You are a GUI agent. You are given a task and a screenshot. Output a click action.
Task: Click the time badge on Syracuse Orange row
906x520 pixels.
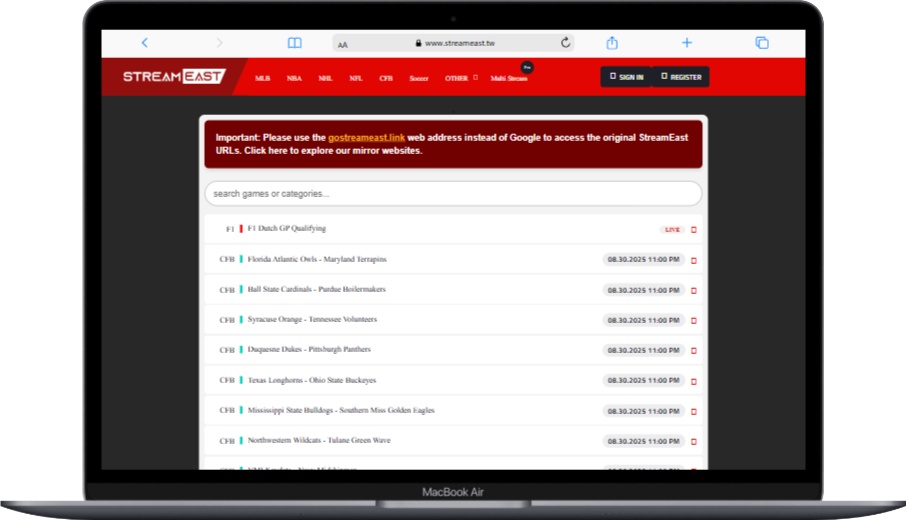click(643, 320)
